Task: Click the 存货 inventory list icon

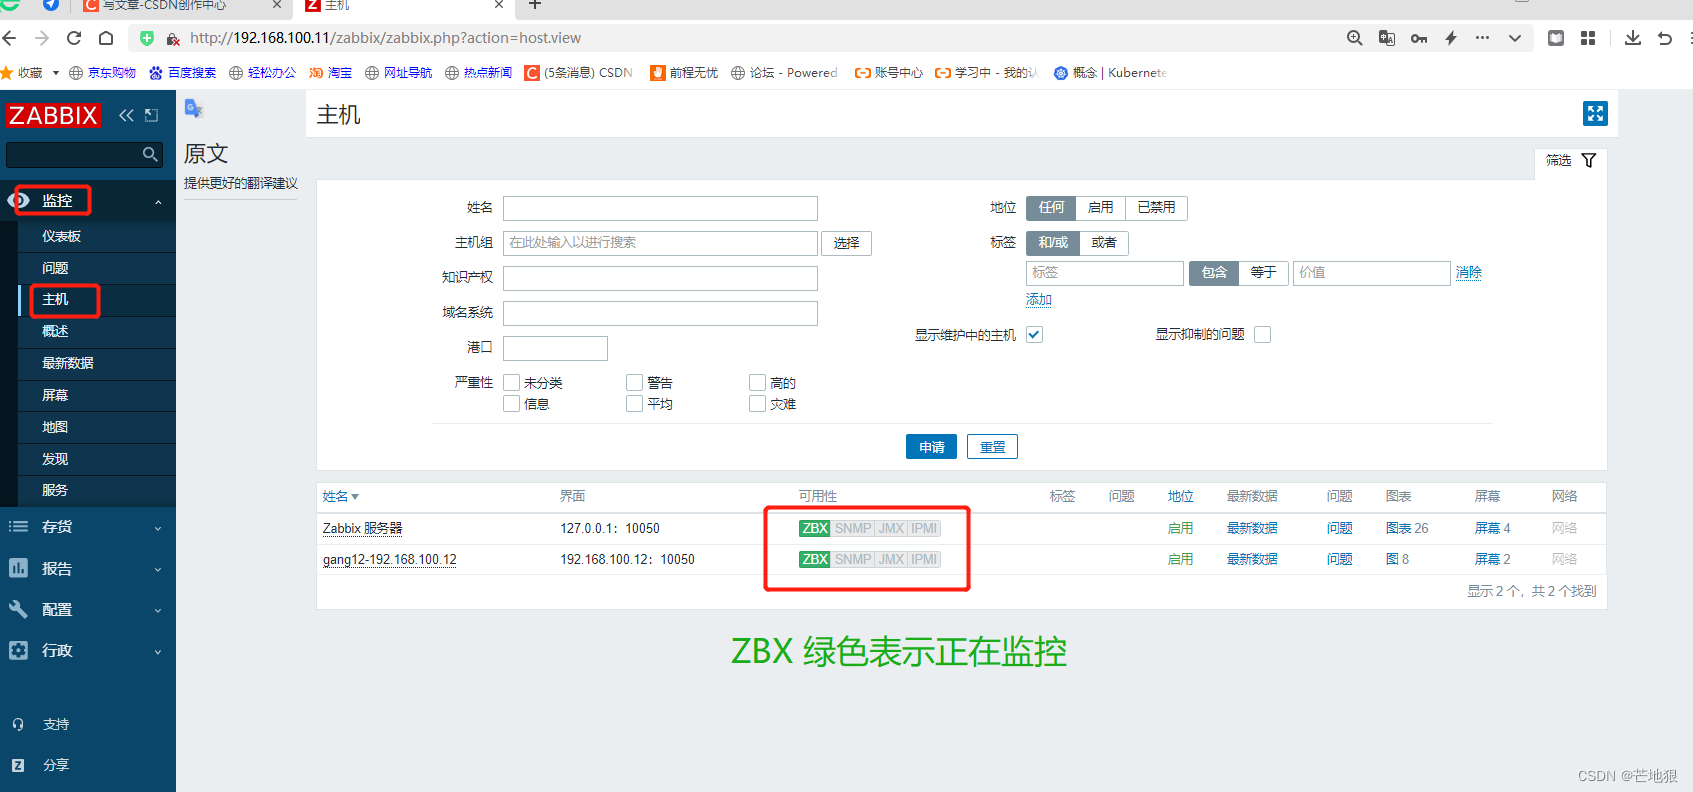Action: (x=18, y=526)
